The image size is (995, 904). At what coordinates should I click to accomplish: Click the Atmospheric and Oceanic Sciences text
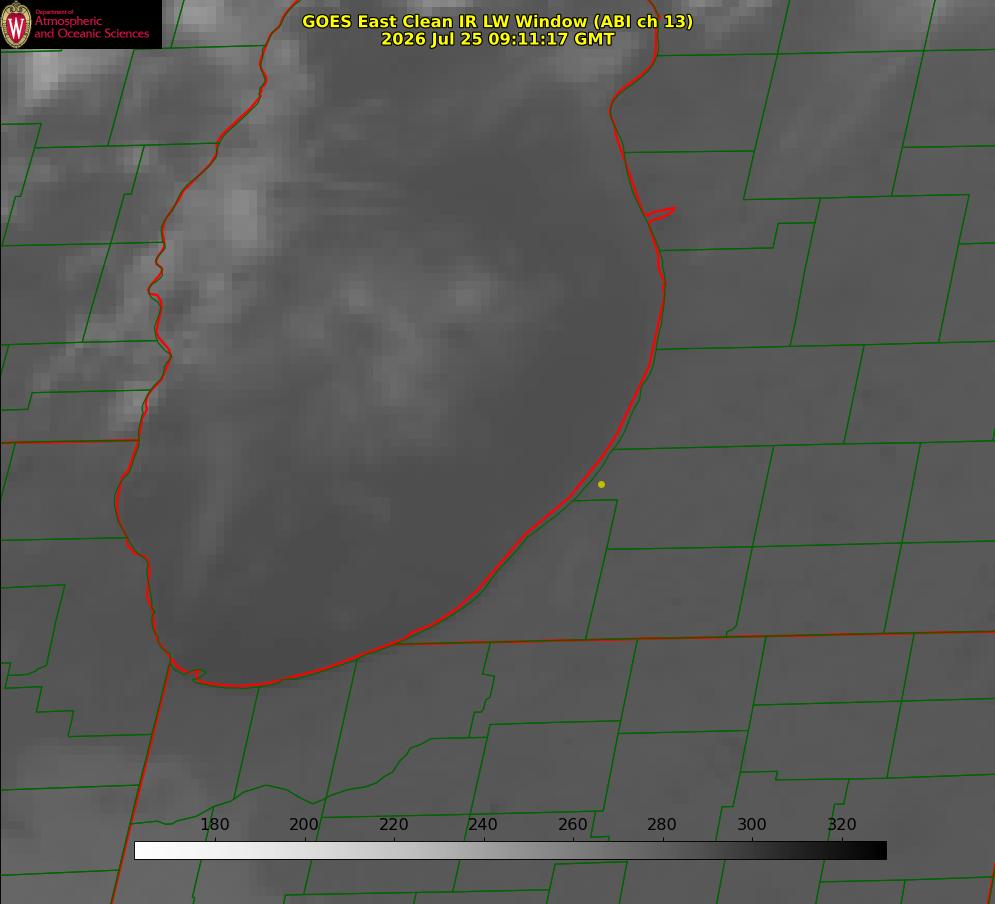[91, 27]
